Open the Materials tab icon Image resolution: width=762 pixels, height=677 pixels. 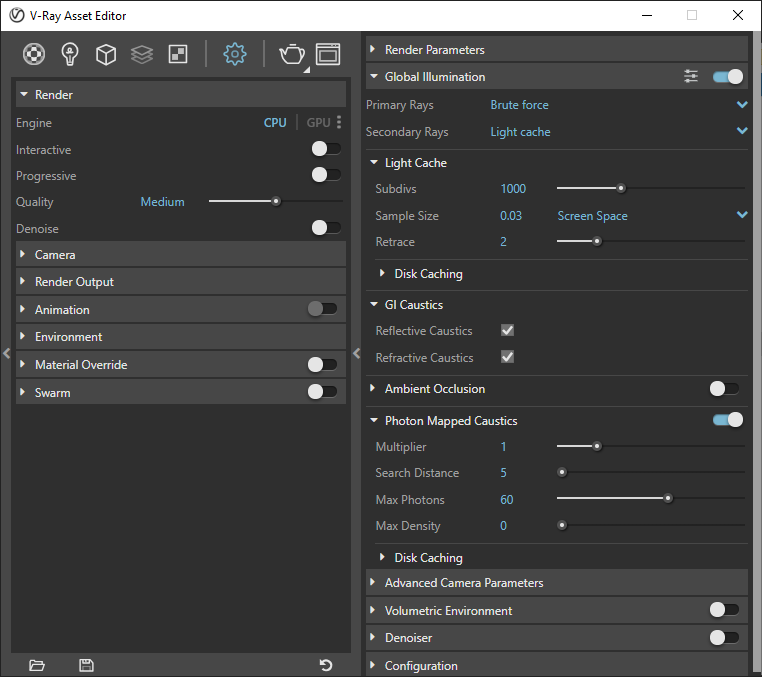(34, 54)
